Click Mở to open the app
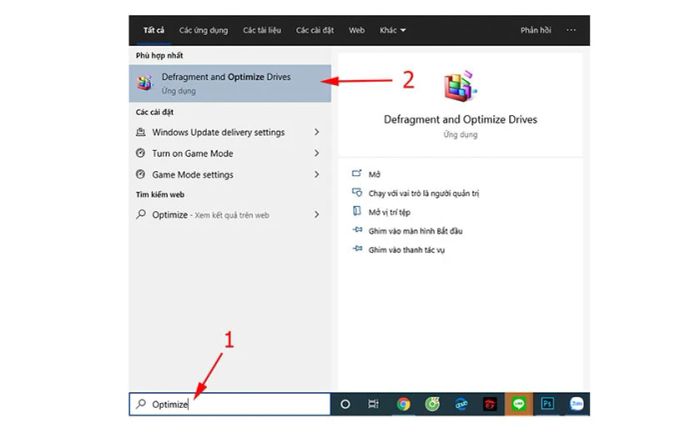700x433 pixels. [x=374, y=175]
